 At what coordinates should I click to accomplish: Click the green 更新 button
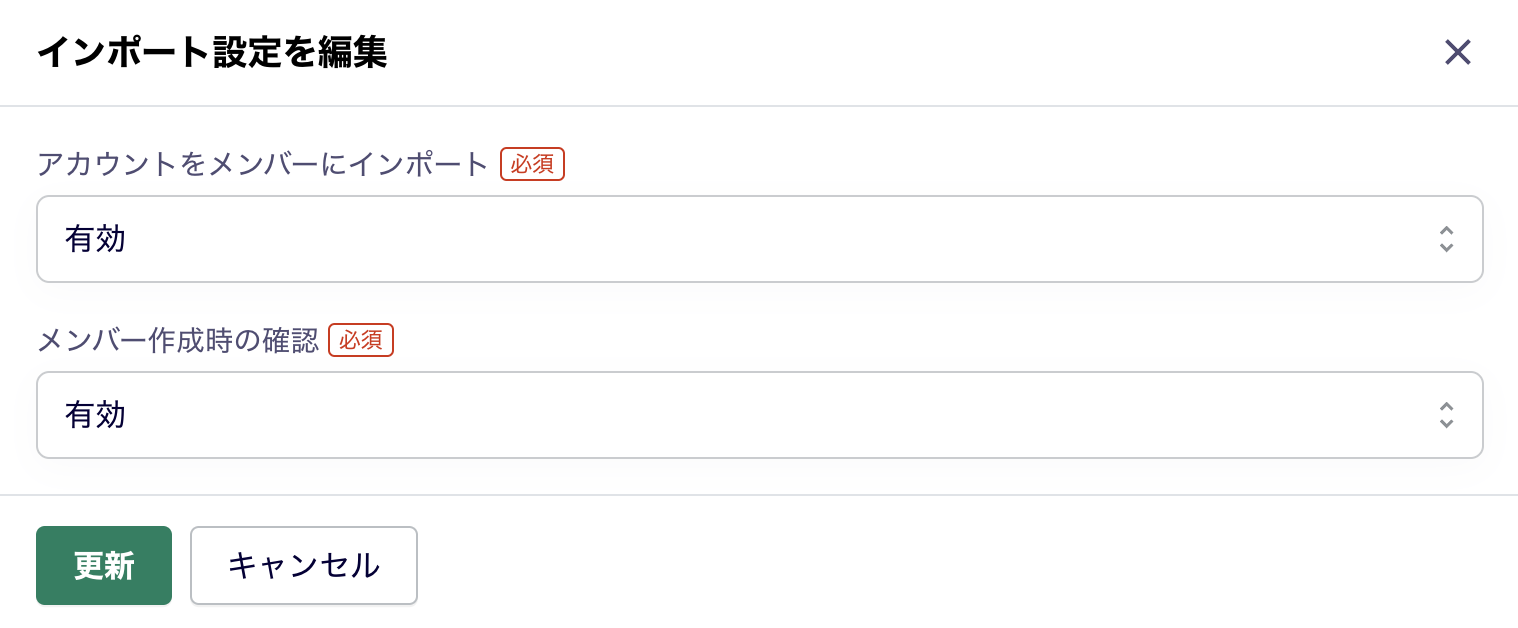104,566
